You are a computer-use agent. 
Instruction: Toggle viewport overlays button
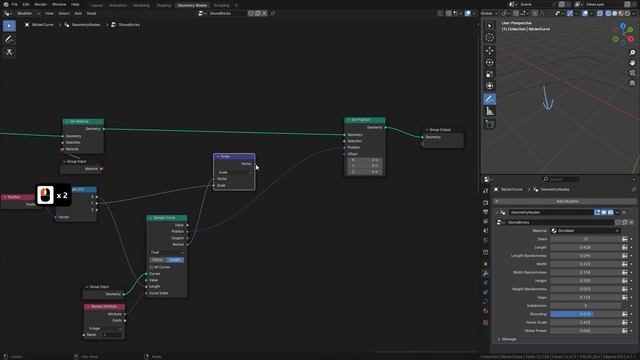585,13
